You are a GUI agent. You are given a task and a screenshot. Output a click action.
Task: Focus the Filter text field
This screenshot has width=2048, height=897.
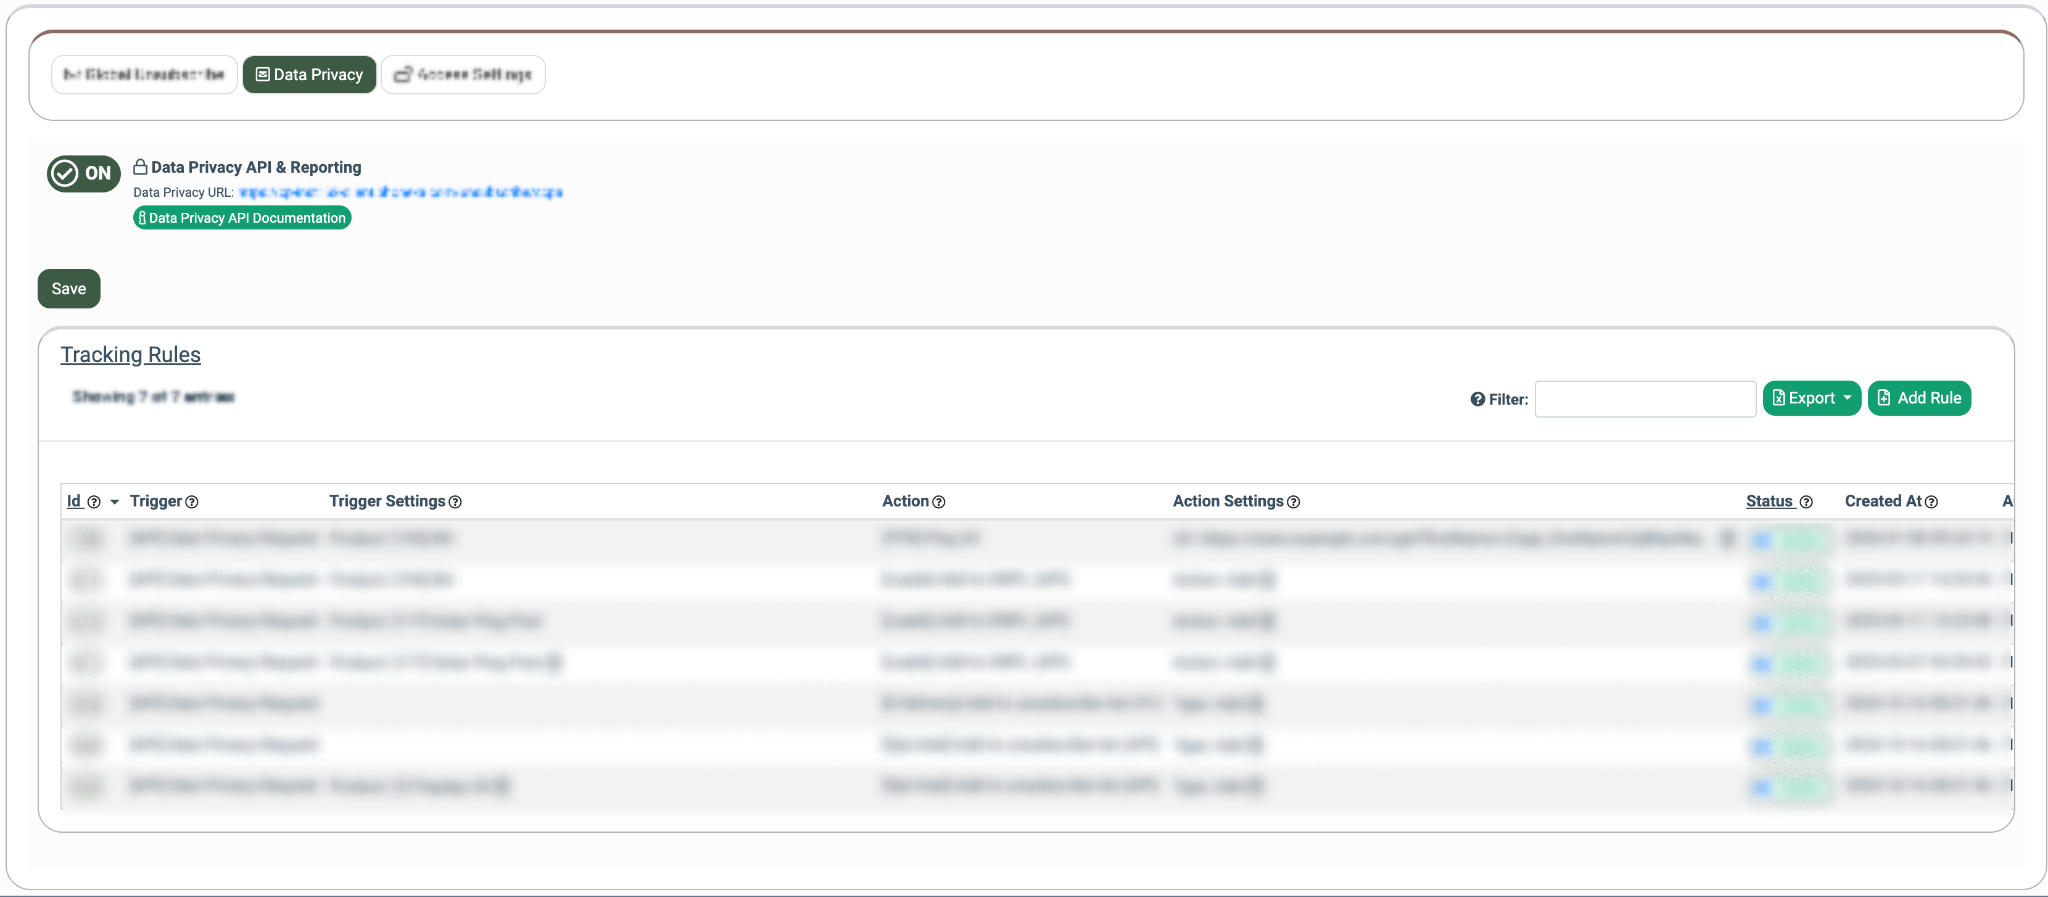tap(1645, 399)
